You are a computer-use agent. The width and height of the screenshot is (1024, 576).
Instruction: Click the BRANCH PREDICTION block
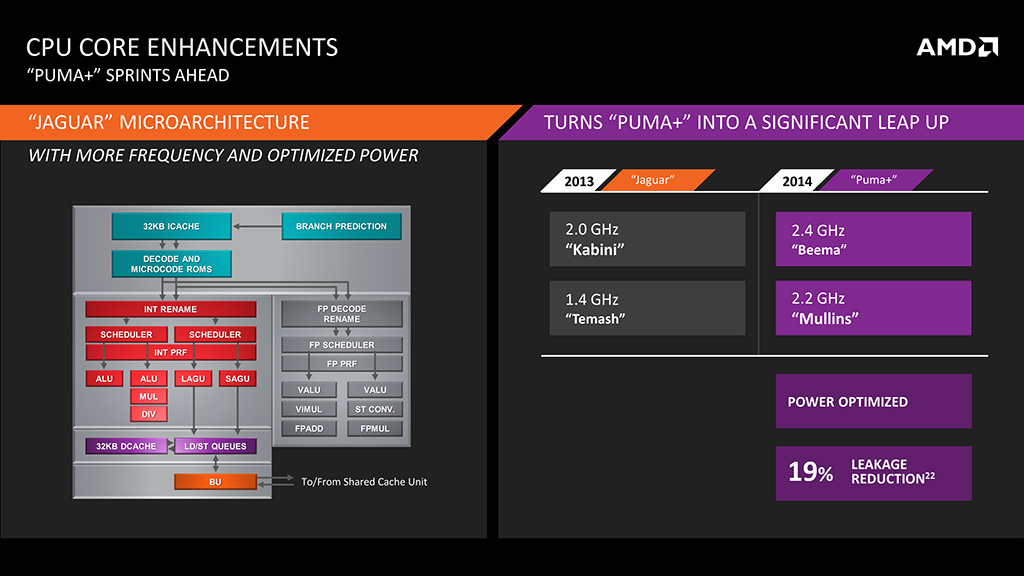(x=341, y=226)
